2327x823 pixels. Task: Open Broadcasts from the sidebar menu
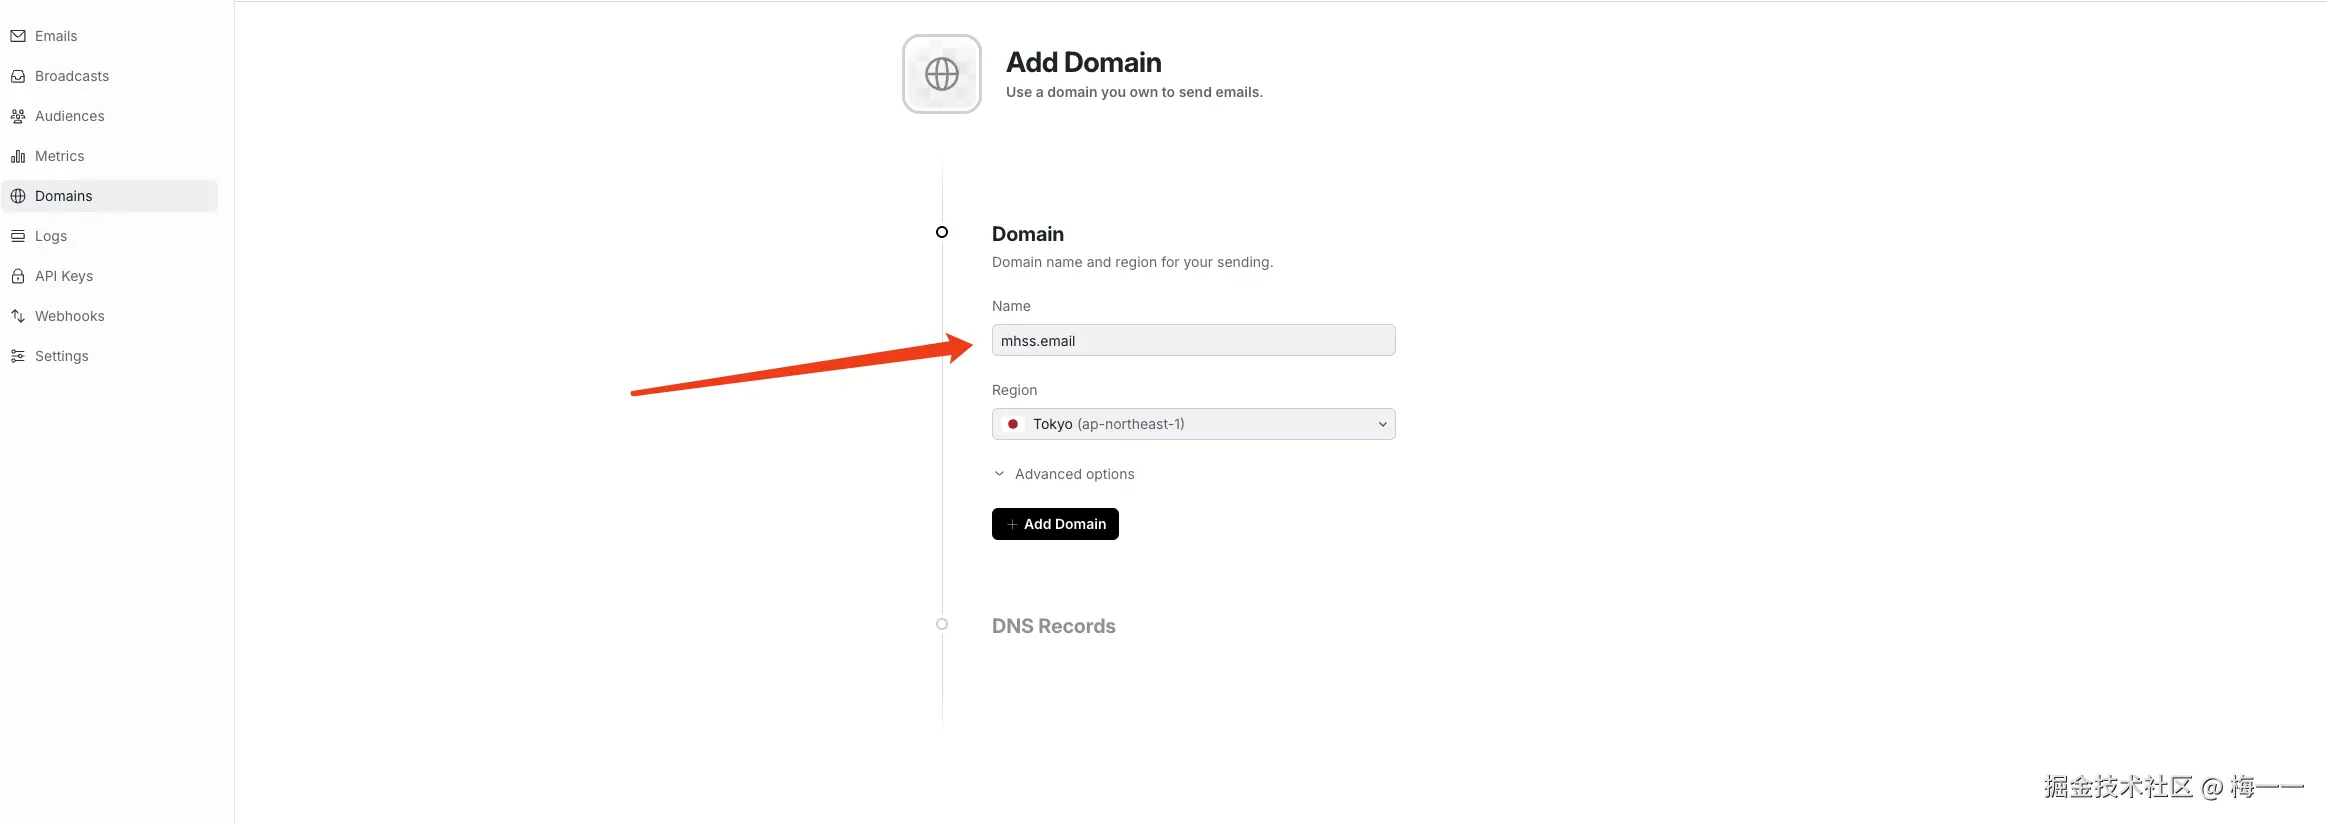[72, 76]
